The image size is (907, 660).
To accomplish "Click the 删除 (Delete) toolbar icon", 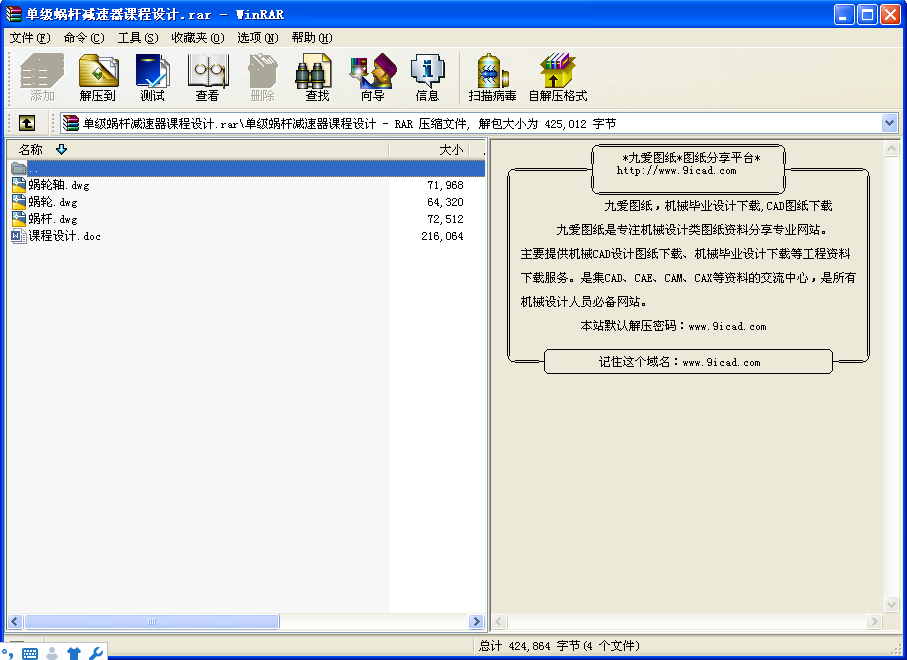I will pyautogui.click(x=263, y=78).
